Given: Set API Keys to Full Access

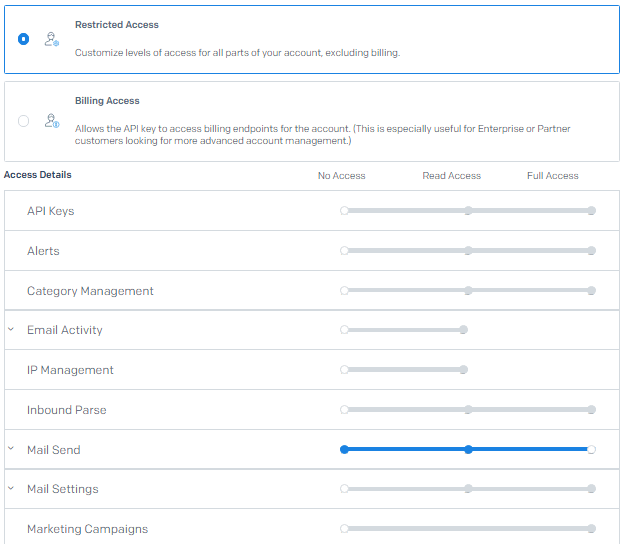Looking at the screenshot, I should 591,211.
